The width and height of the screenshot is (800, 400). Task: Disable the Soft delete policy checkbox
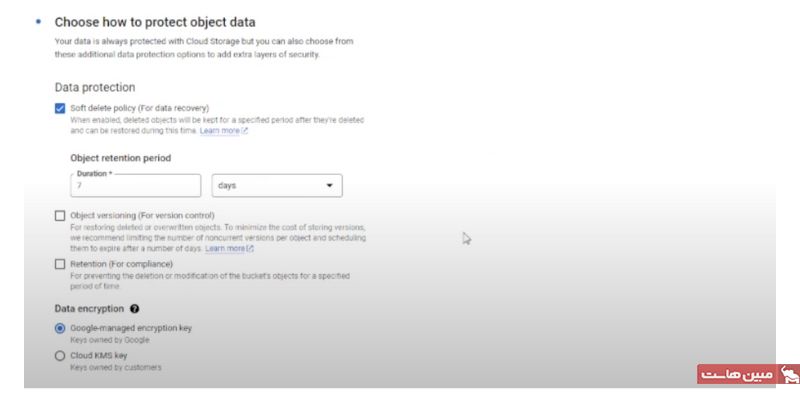pyautogui.click(x=61, y=107)
